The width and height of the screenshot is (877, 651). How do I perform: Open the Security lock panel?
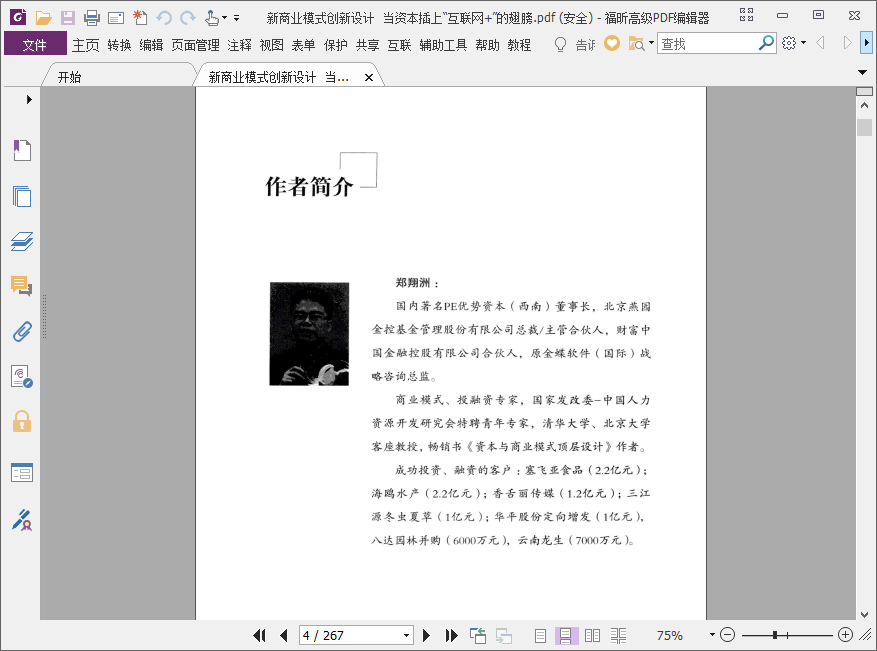[22, 421]
